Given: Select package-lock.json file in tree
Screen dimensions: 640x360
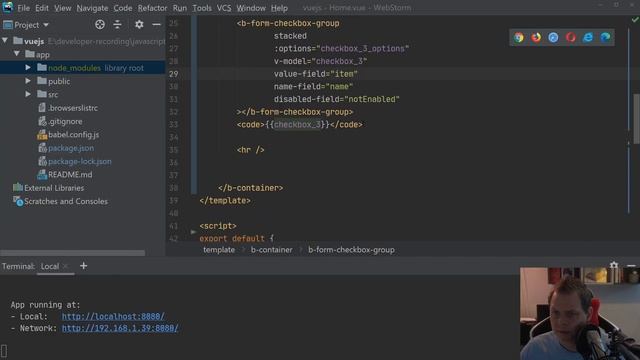Looking at the screenshot, I should [x=79, y=161].
